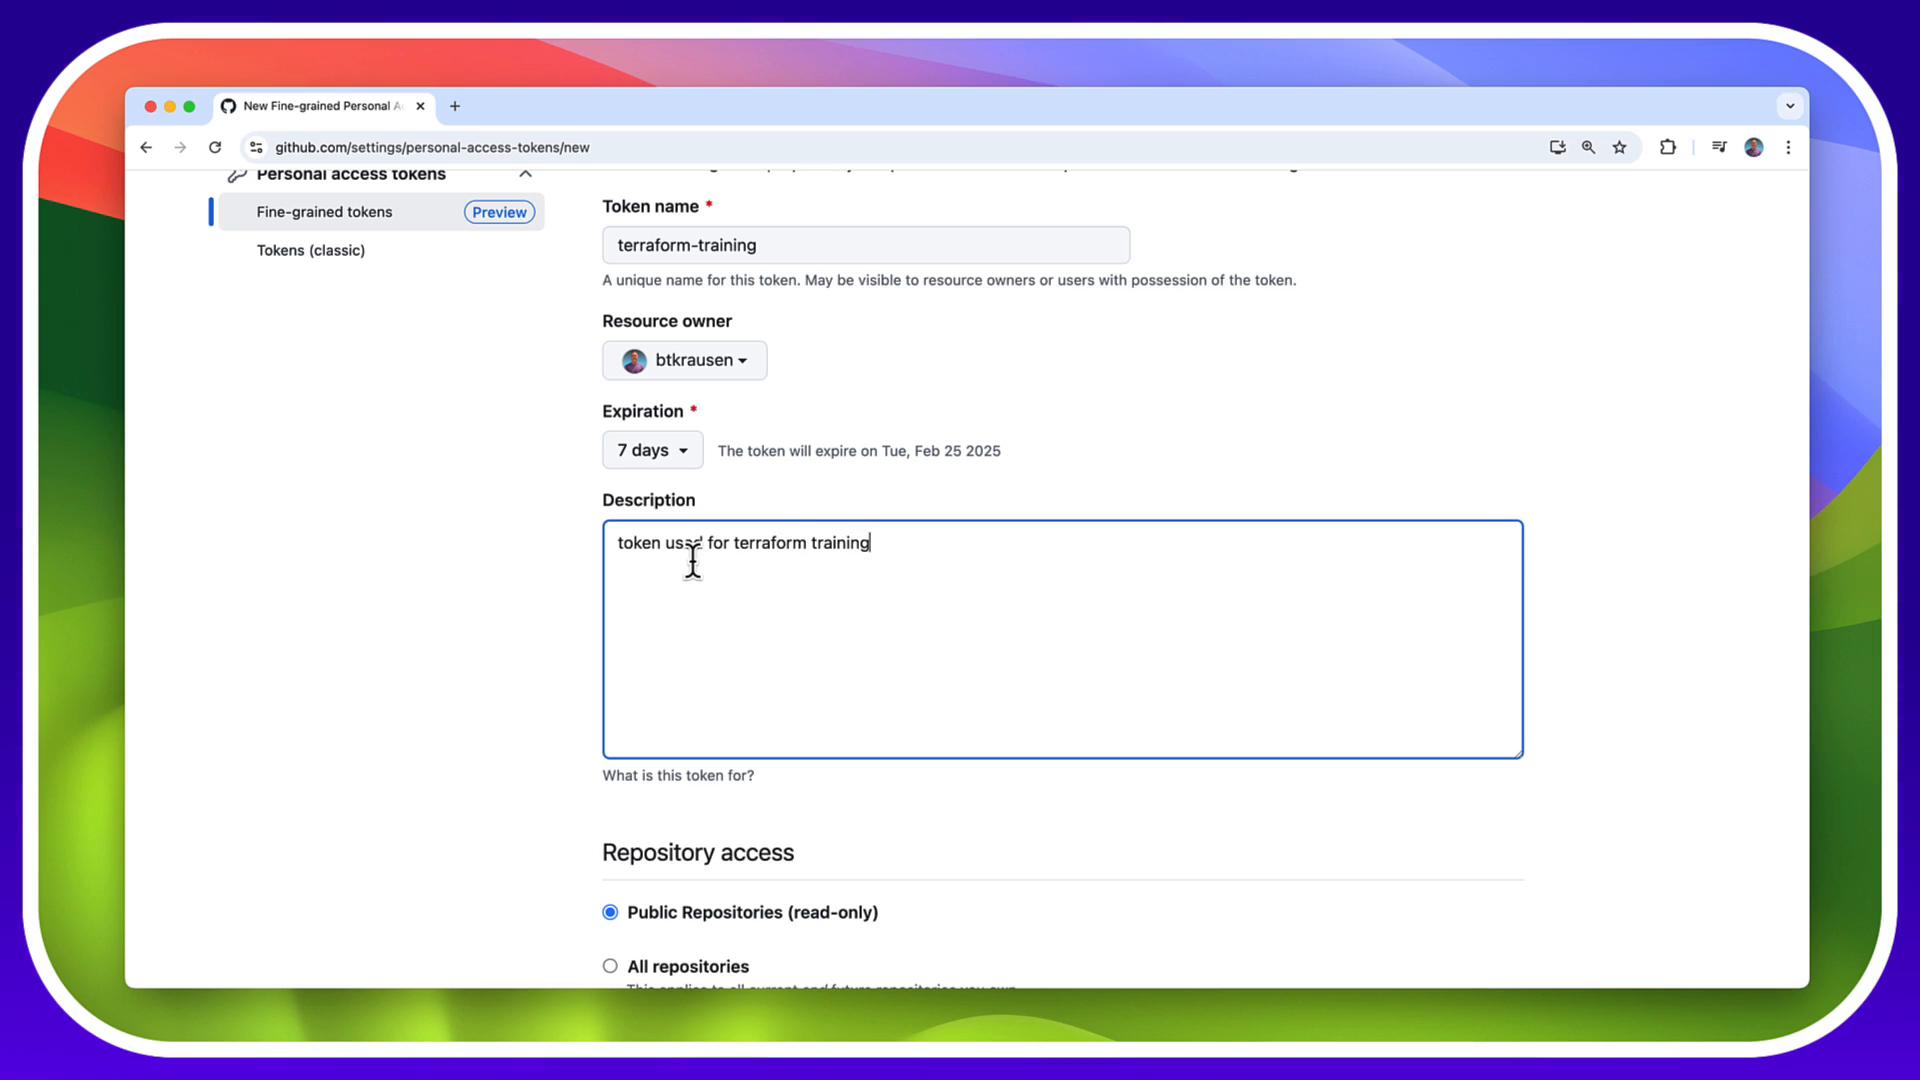Click the macOS green fullscreen button
This screenshot has height=1080, width=1920.
tap(189, 106)
